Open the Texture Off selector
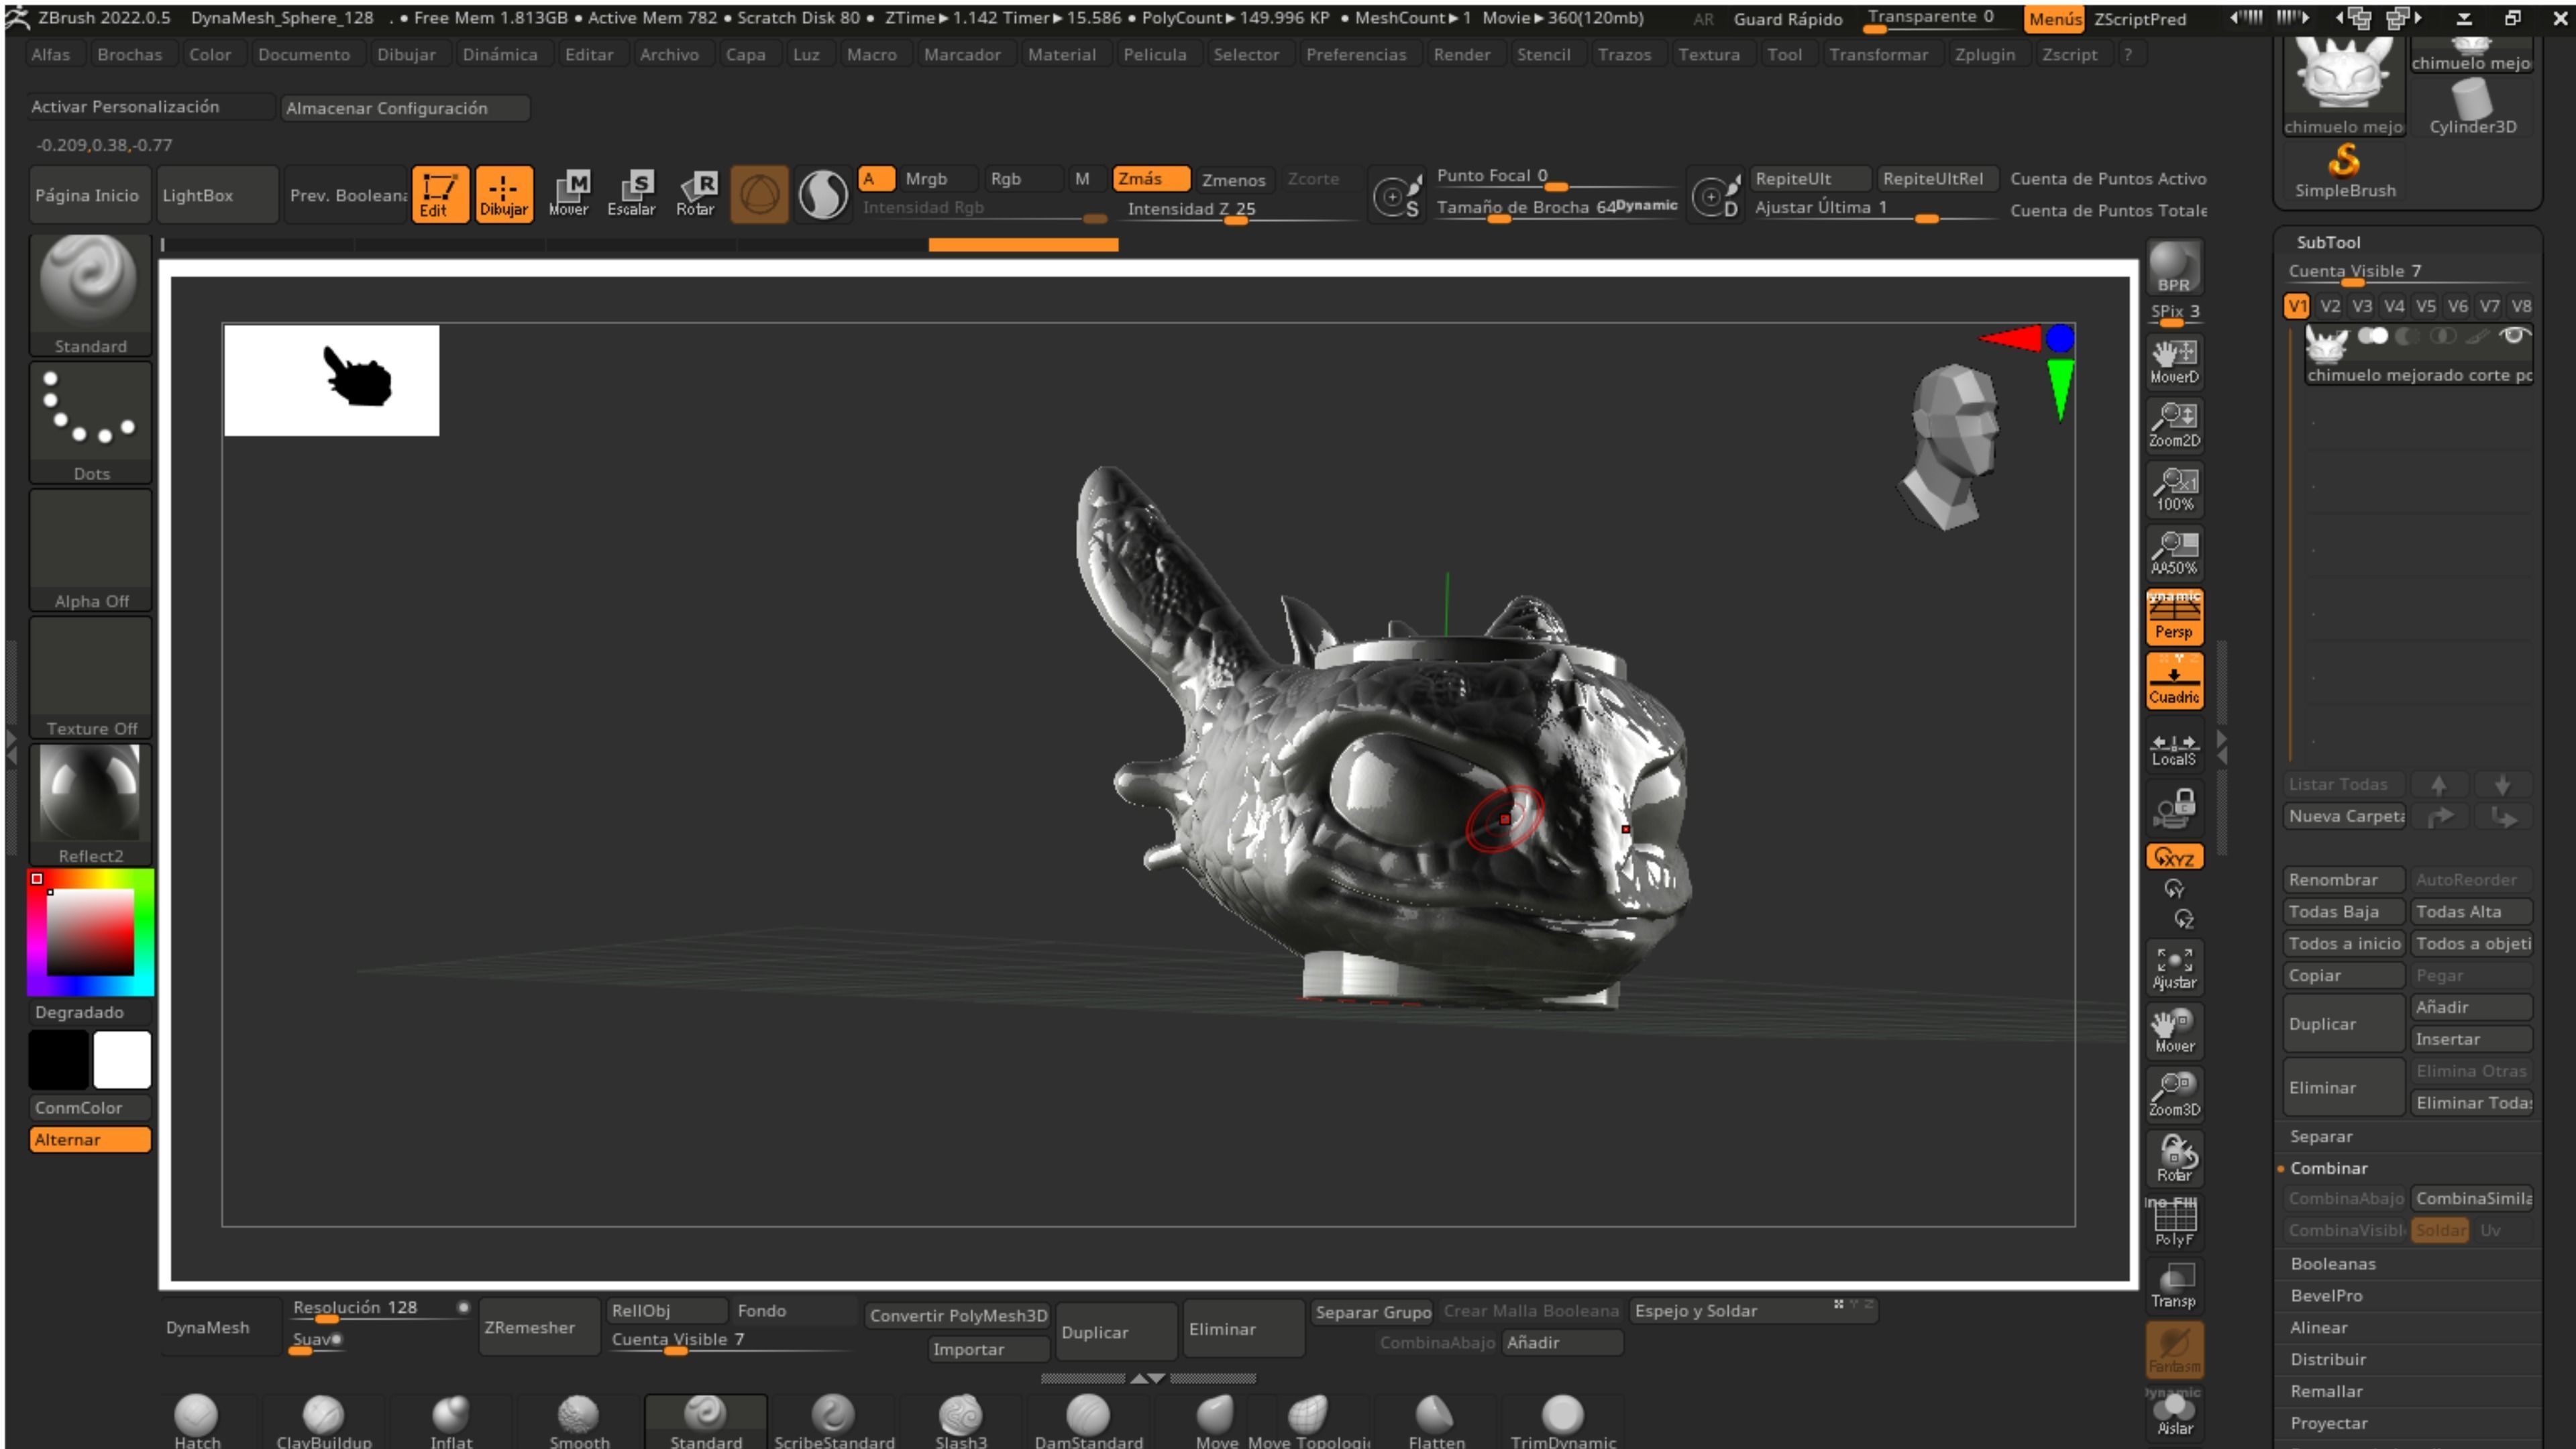The height and width of the screenshot is (1449, 2576). click(x=91, y=677)
